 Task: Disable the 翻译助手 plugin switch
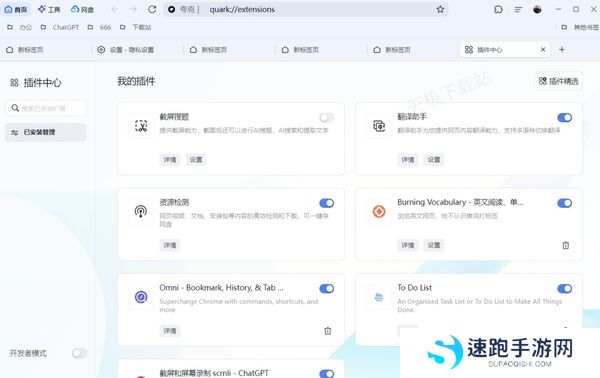coord(564,117)
